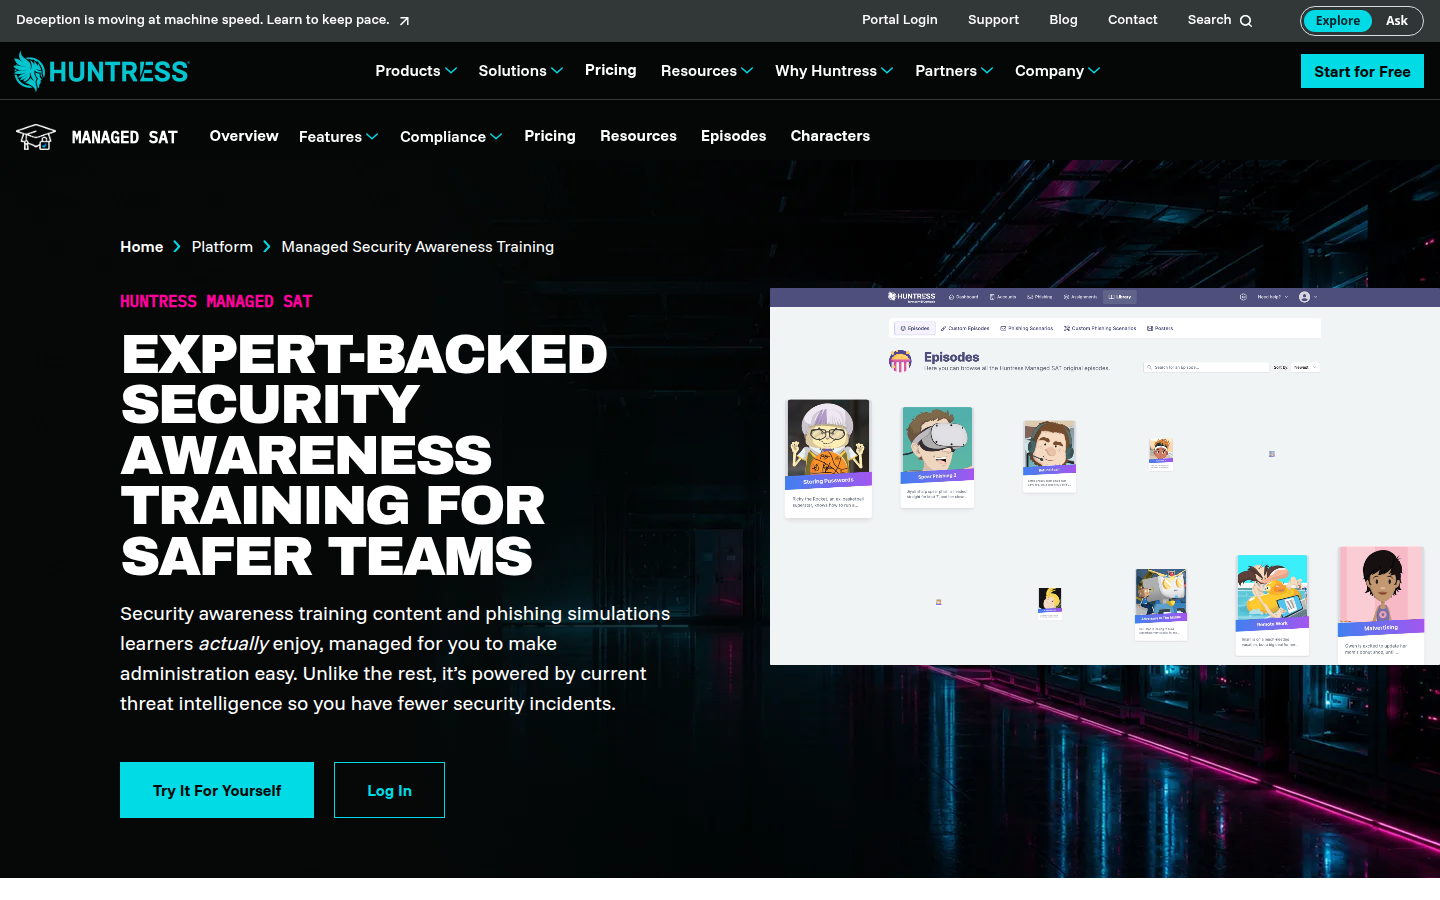Open the Support link

point(993,20)
